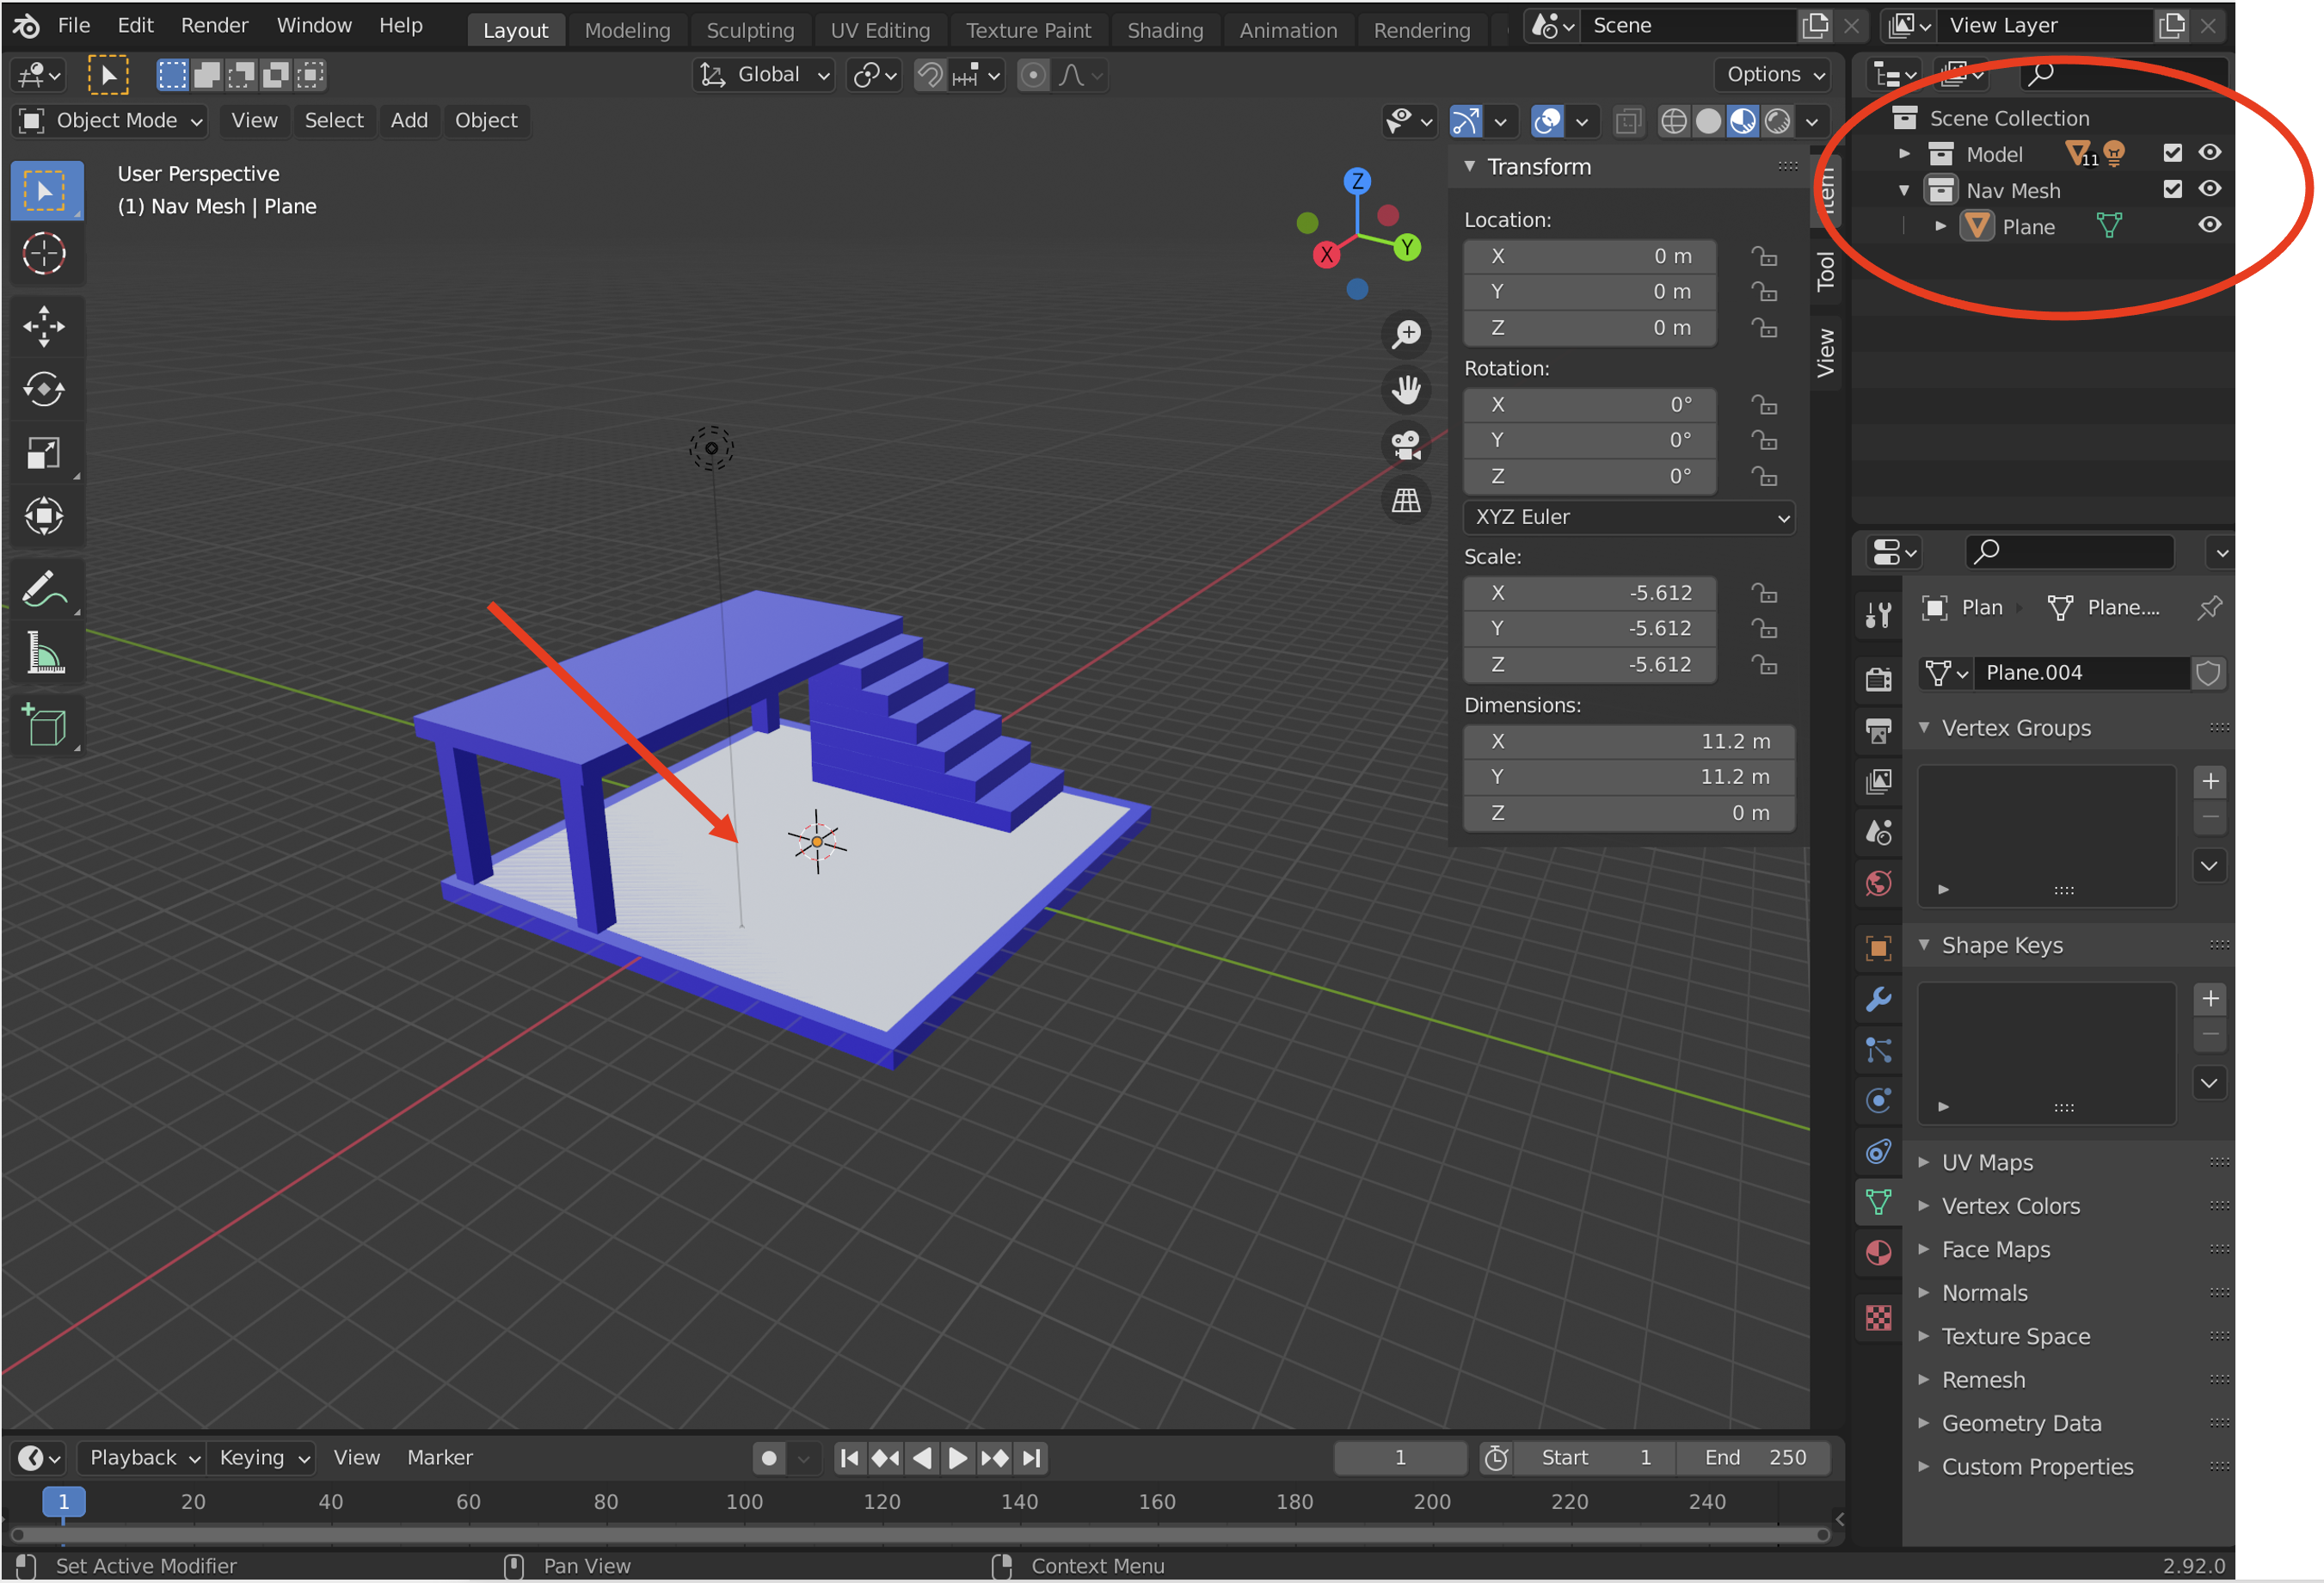
Task: Lock the Location X value
Action: [1764, 257]
